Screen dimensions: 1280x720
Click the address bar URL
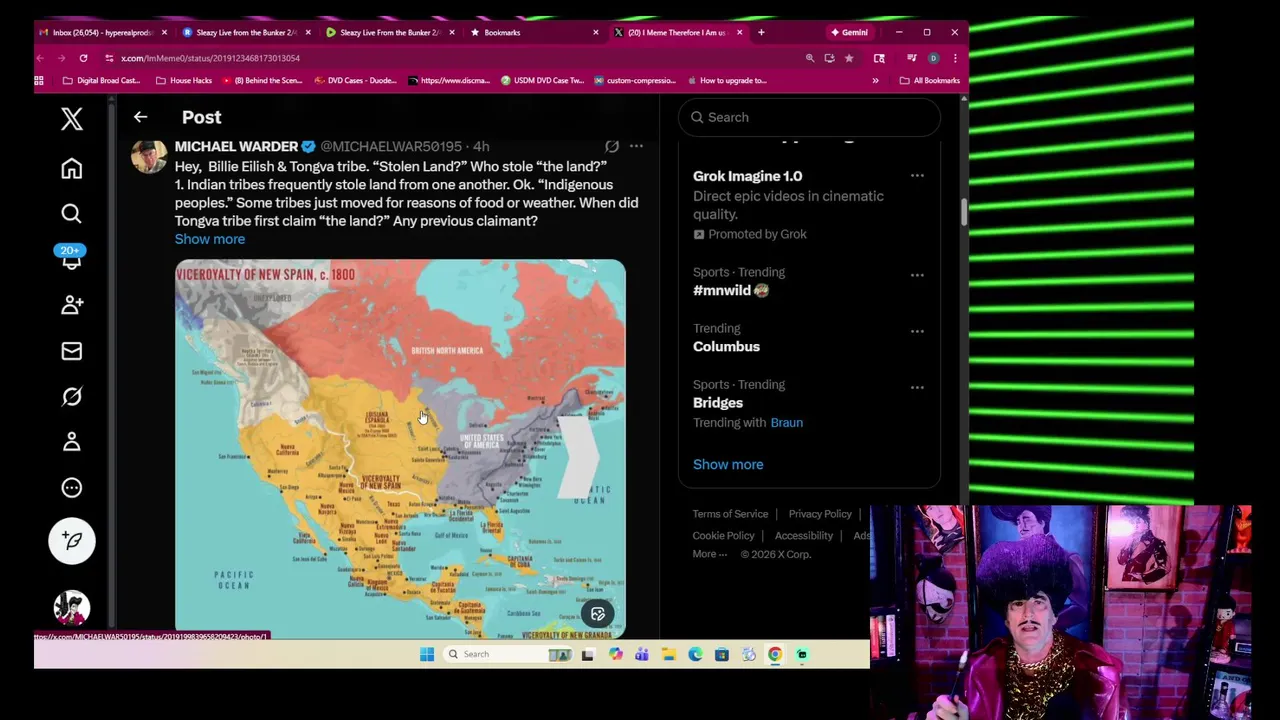point(210,58)
